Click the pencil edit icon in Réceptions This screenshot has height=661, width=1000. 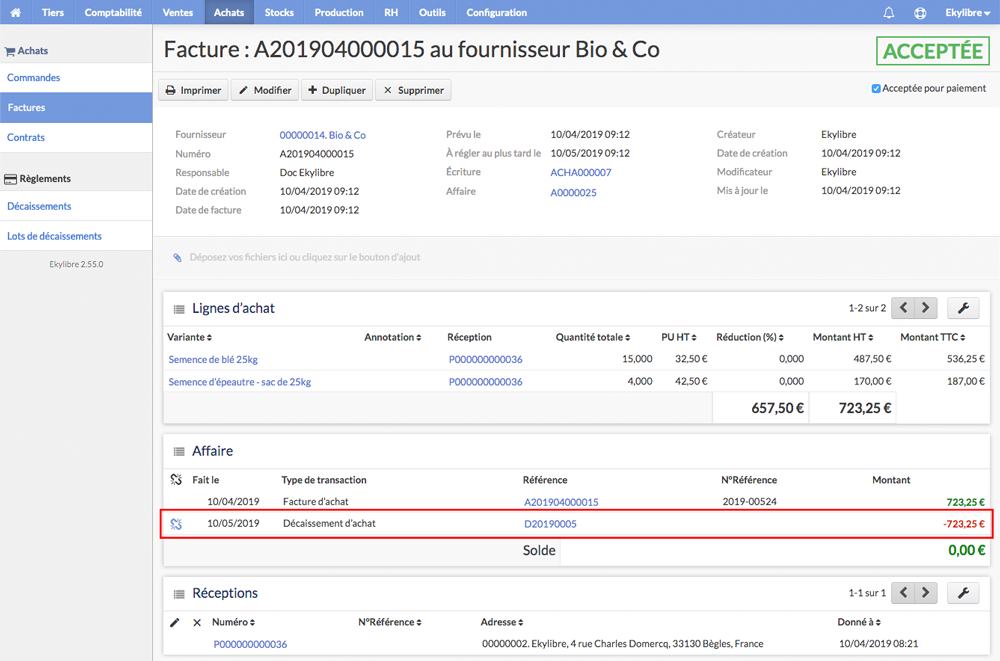pyautogui.click(x=175, y=622)
